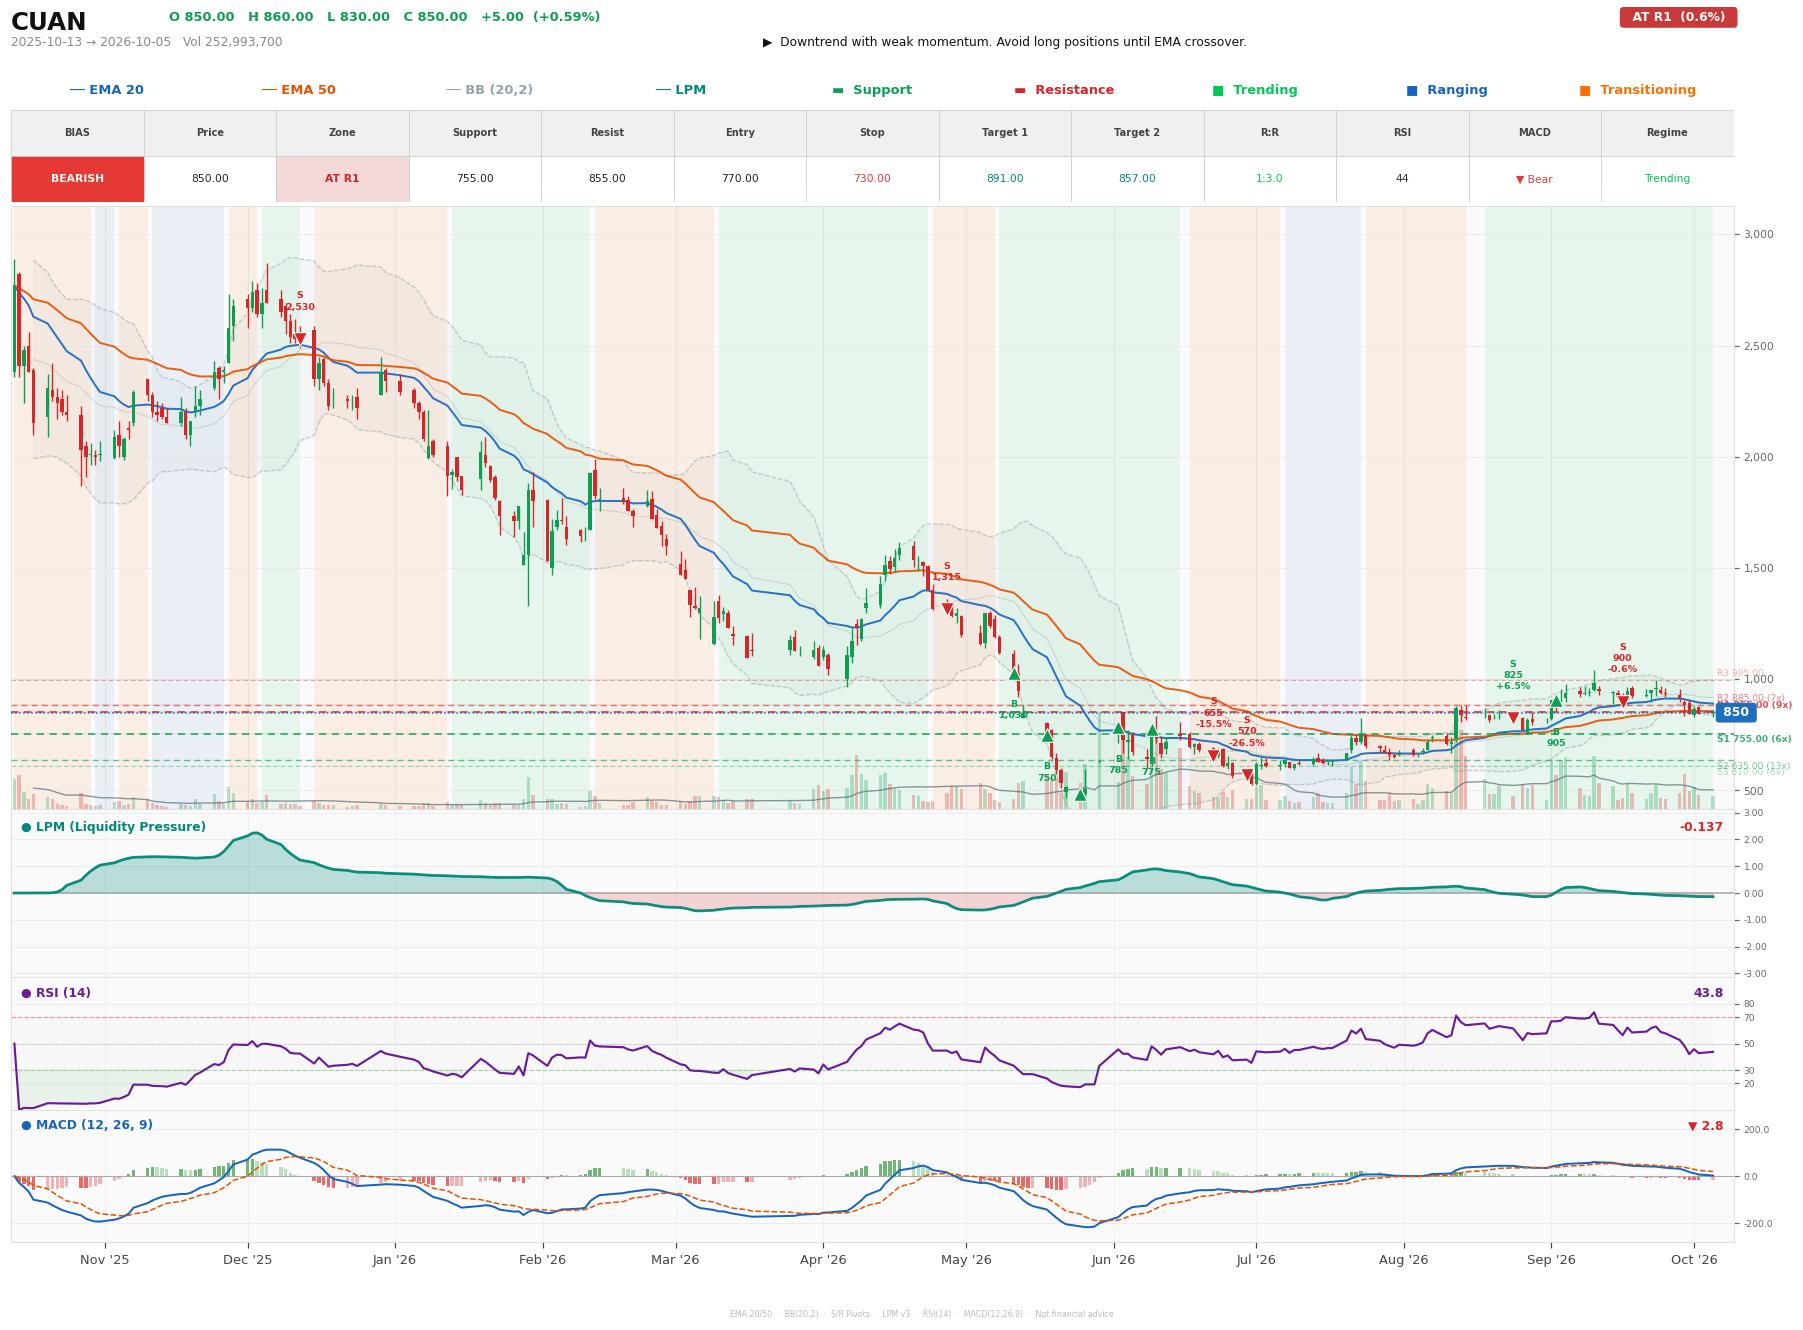Click the current price tag 850
The height and width of the screenshot is (1330, 1803).
pyautogui.click(x=1735, y=712)
